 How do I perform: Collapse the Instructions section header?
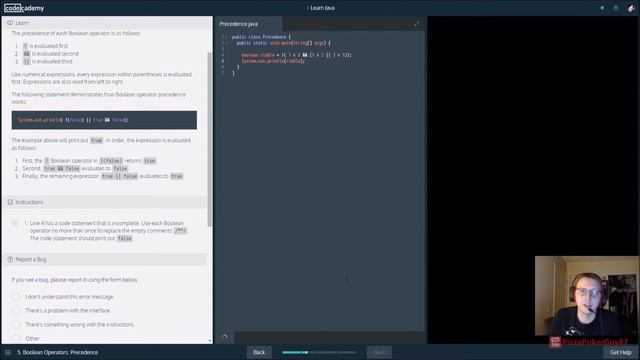(x=105, y=202)
